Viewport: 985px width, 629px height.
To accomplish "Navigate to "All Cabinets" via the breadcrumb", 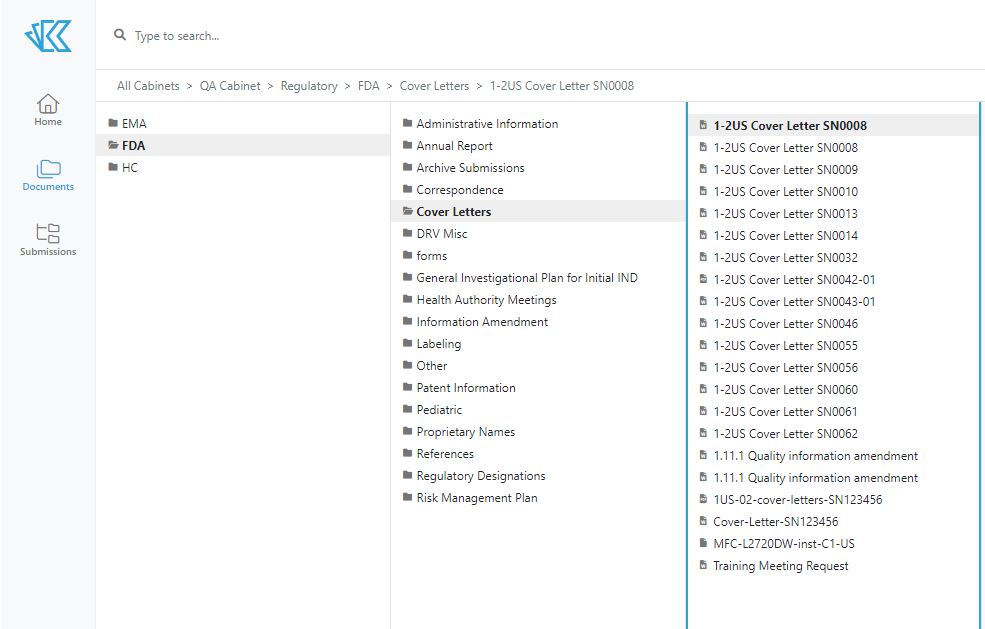I will (x=148, y=86).
